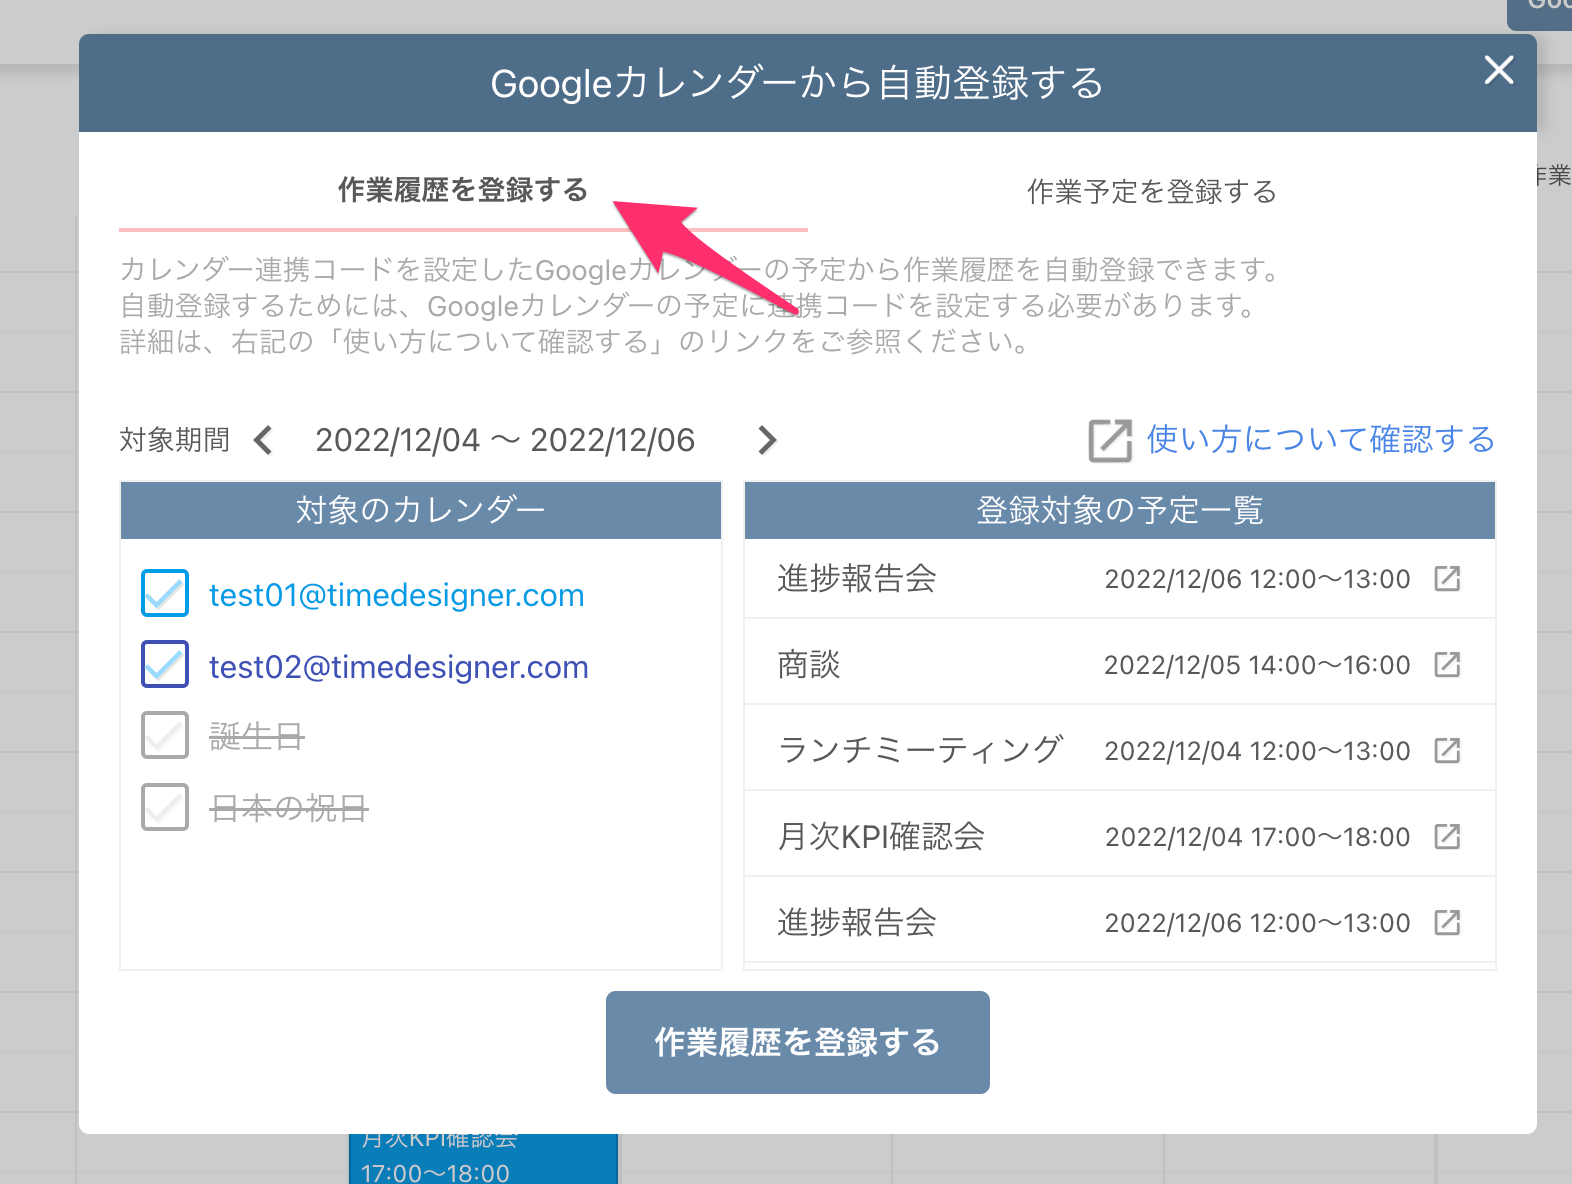Open 月次KPI確認会 event external link icon
The image size is (1572, 1184).
tap(1447, 836)
